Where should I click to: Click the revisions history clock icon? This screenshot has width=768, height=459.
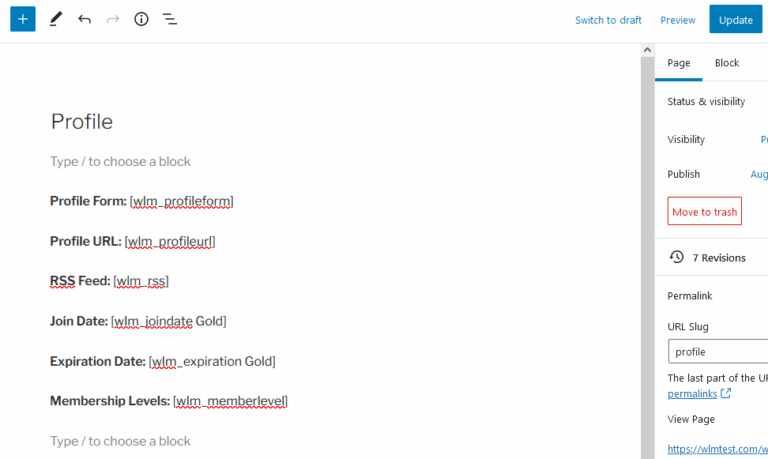pyautogui.click(x=677, y=257)
